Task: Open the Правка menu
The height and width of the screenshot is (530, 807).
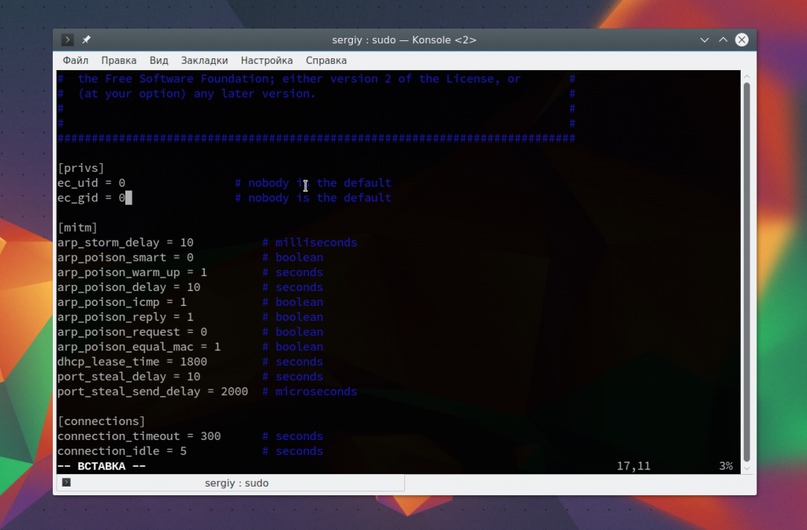Action: 119,61
